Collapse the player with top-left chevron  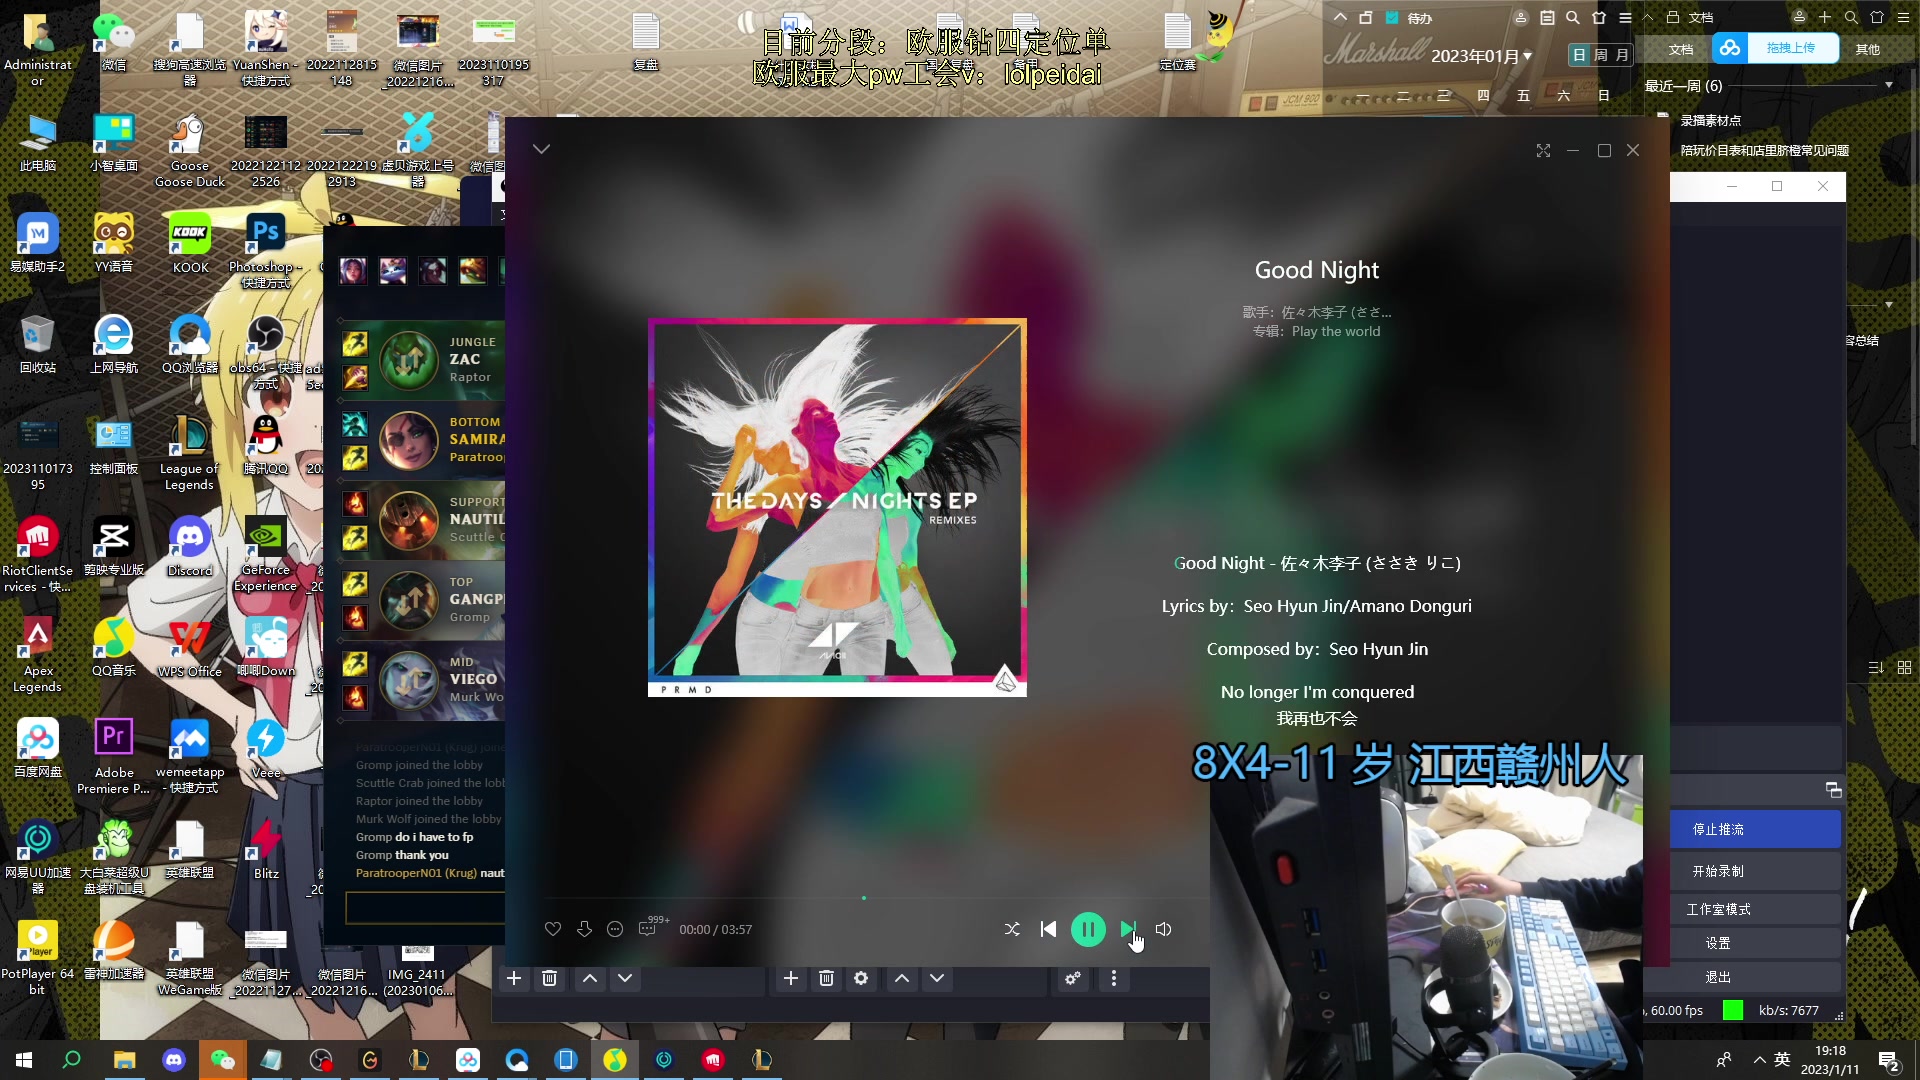coord(541,149)
